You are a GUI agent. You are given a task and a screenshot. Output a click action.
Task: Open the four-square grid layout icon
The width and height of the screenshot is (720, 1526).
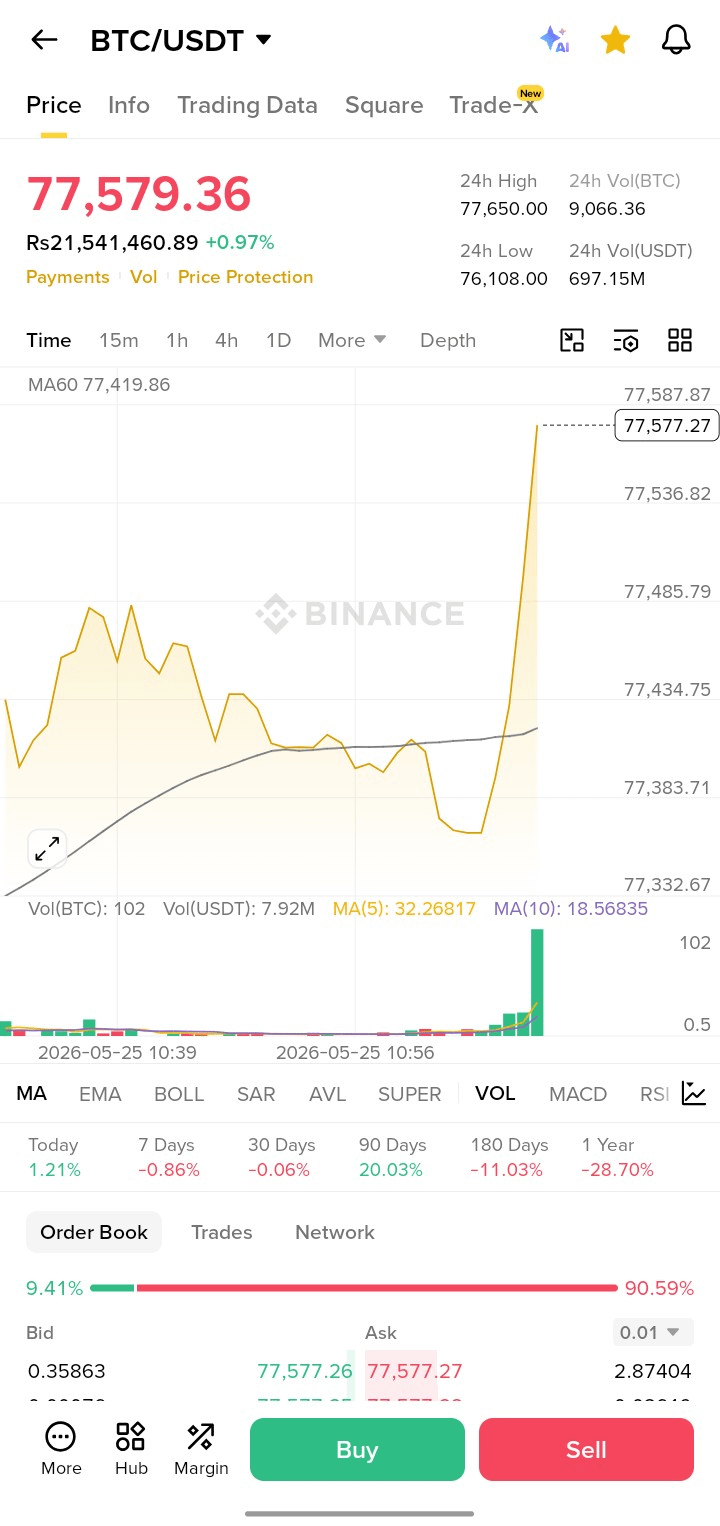680,340
